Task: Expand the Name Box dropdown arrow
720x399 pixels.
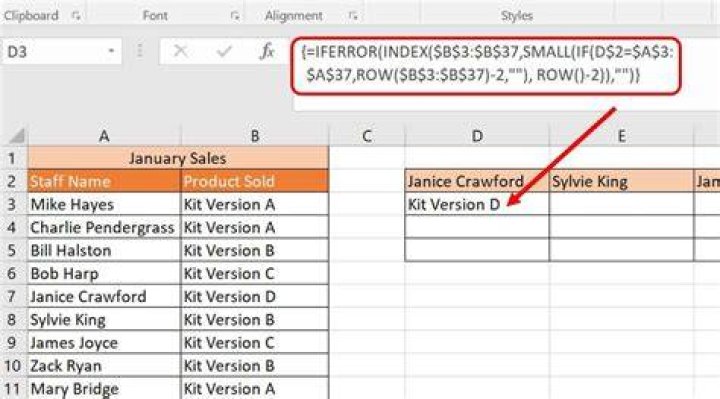Action: pos(111,51)
